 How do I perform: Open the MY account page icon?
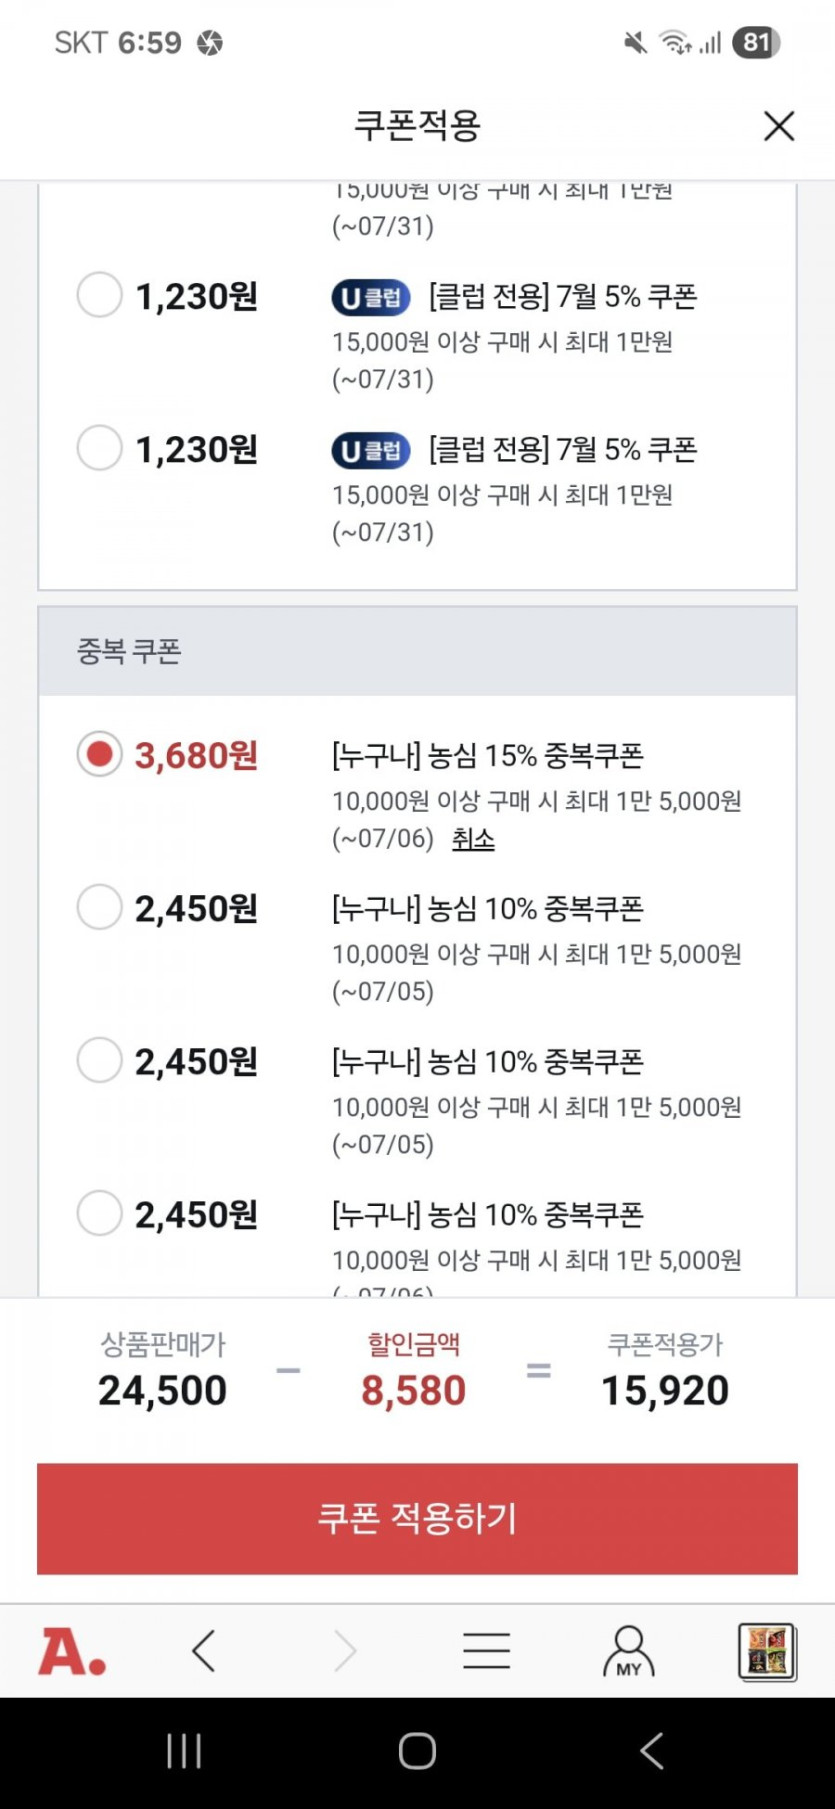(628, 1651)
